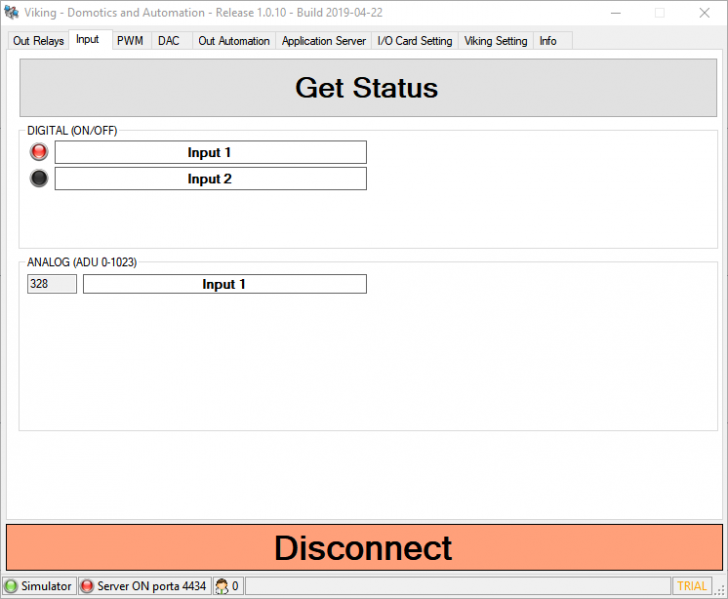Click the Disconnect button
Image resolution: width=728 pixels, height=599 pixels.
pyautogui.click(x=364, y=547)
